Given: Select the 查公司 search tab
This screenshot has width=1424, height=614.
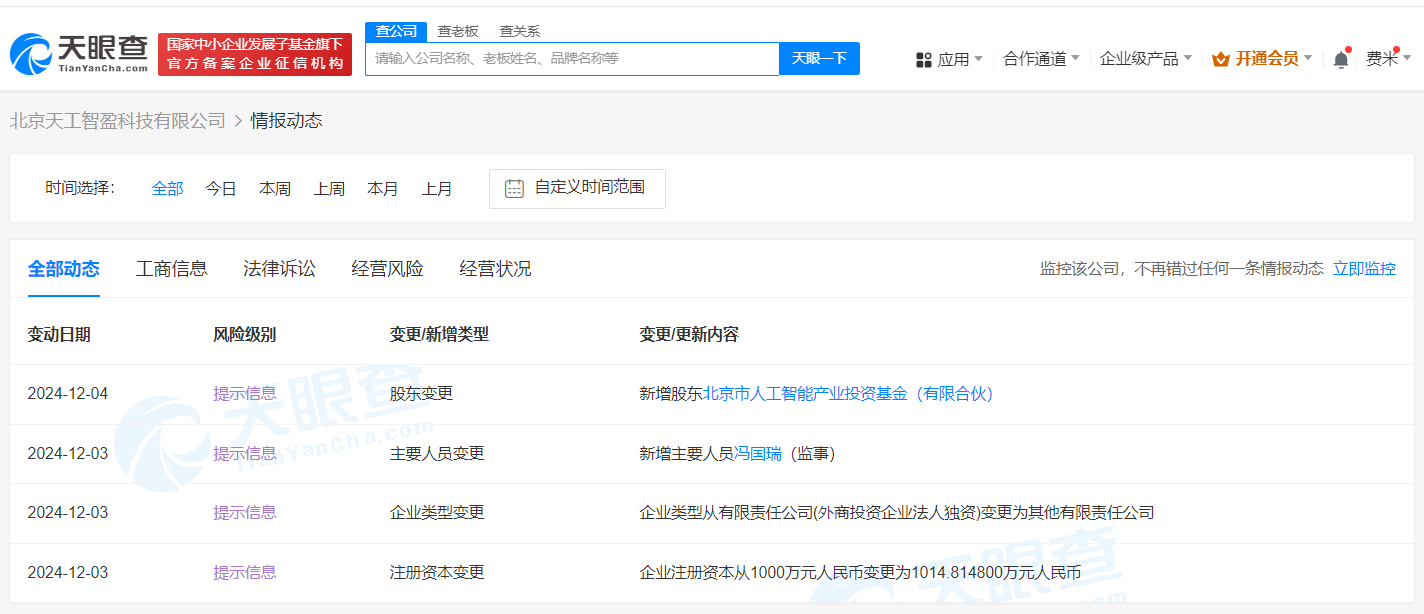Looking at the screenshot, I should click(396, 31).
